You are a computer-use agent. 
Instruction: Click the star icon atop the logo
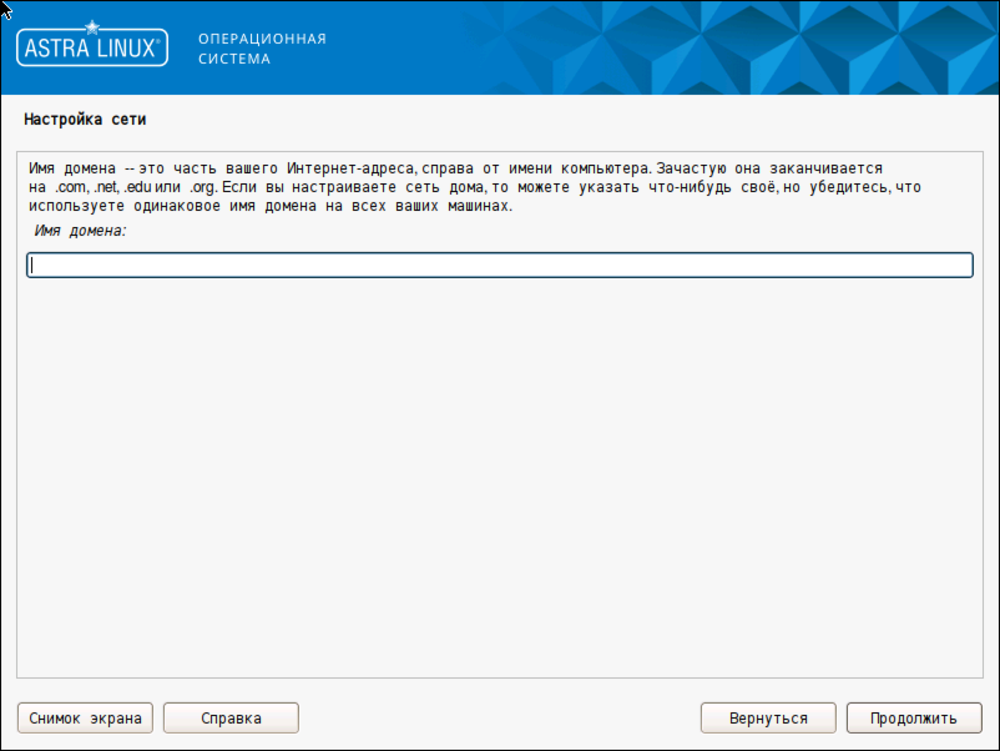pyautogui.click(x=92, y=27)
